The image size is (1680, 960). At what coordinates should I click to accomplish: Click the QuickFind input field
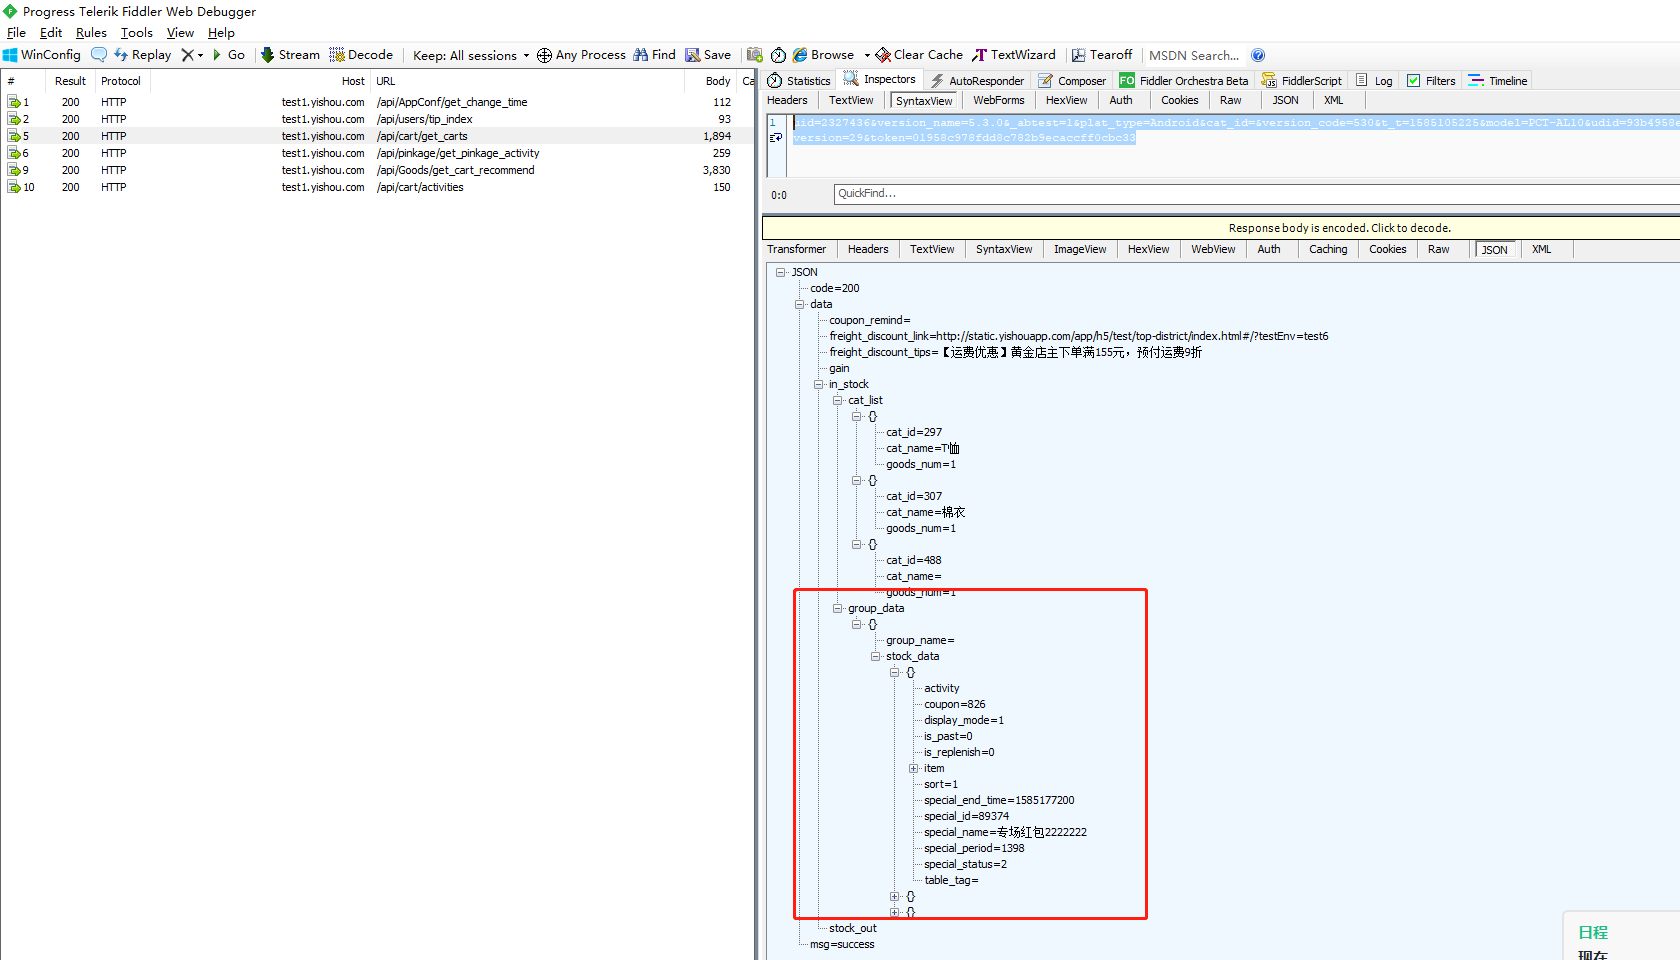(1256, 194)
